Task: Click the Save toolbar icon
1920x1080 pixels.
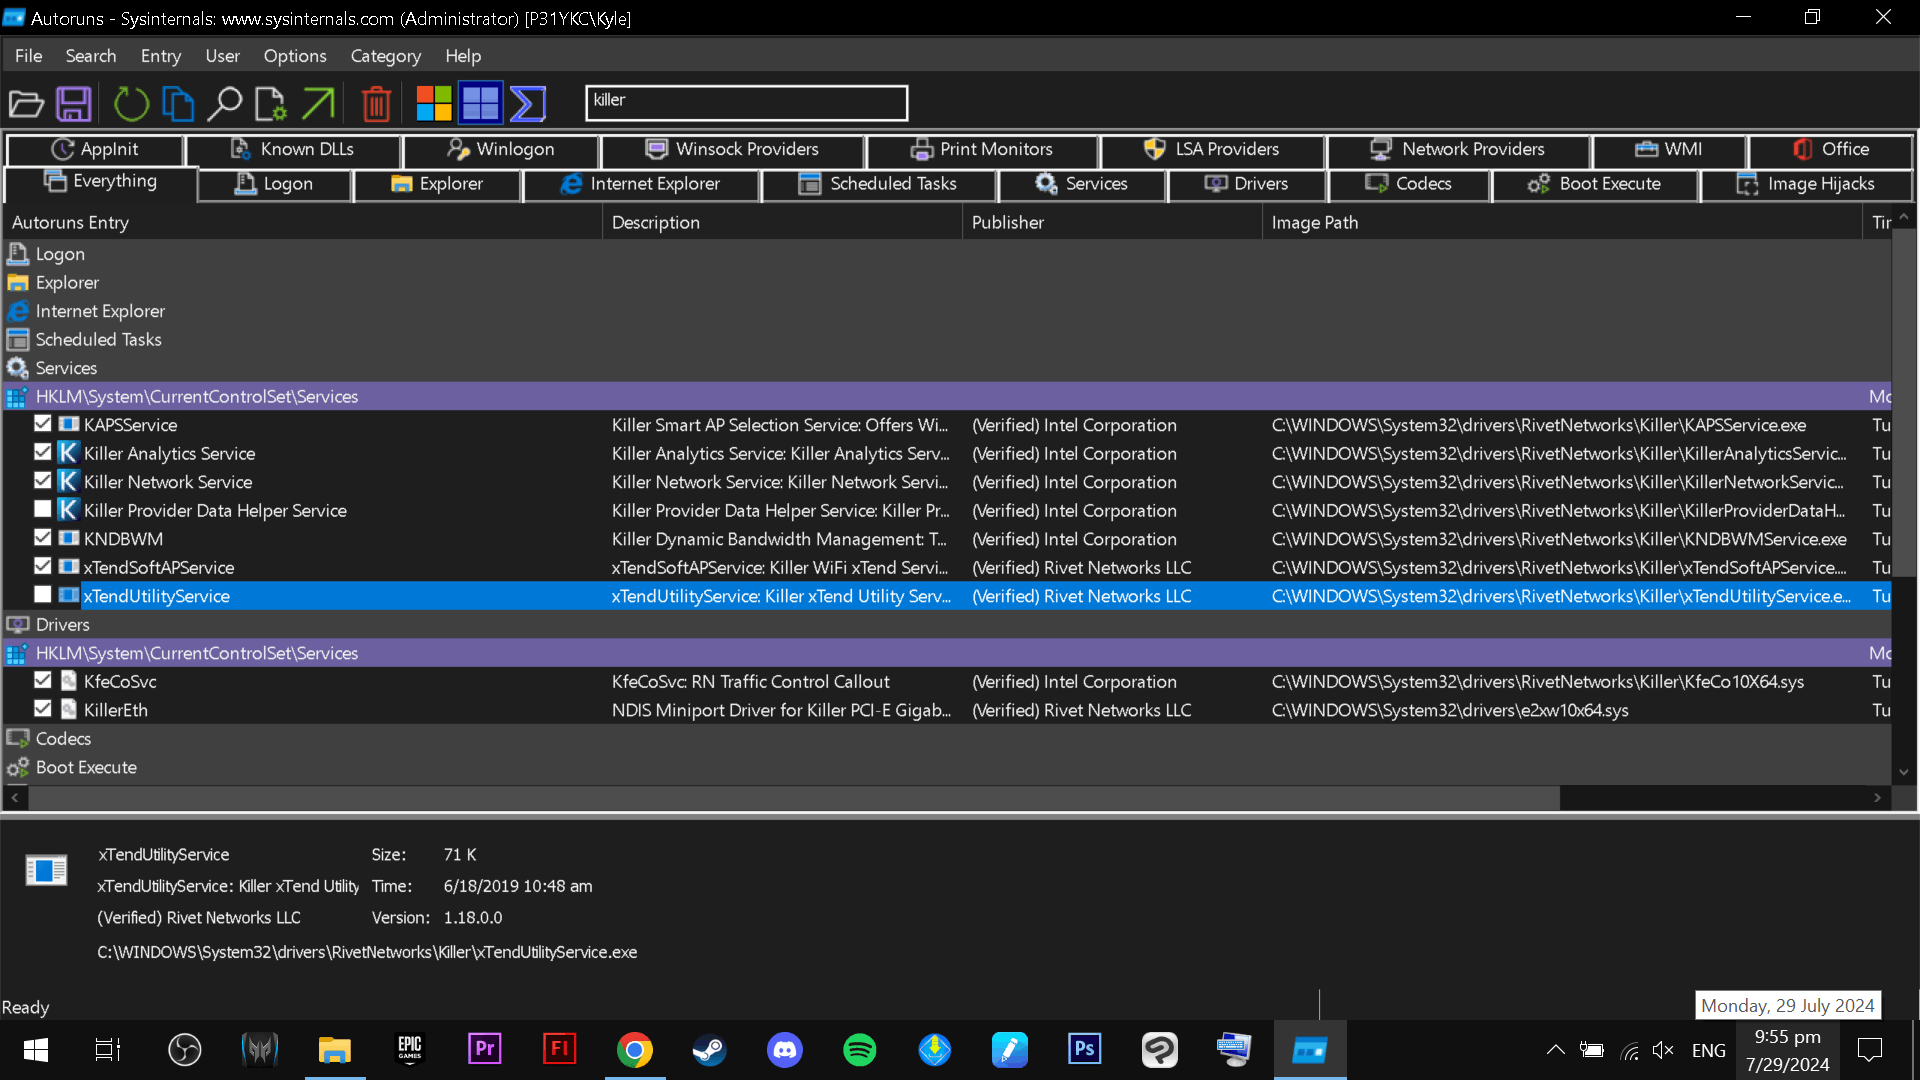Action: click(74, 103)
